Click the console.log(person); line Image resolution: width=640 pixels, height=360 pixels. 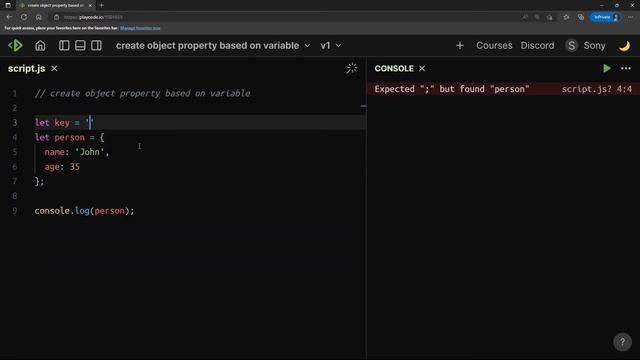click(x=84, y=211)
